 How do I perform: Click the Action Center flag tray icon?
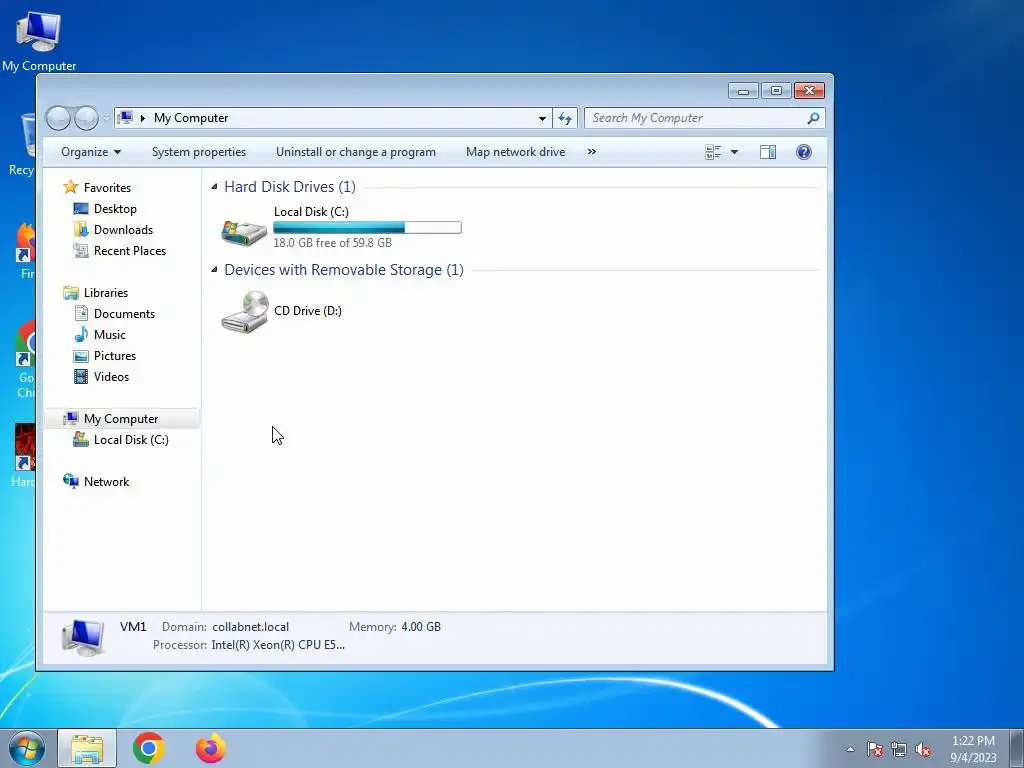tap(875, 749)
